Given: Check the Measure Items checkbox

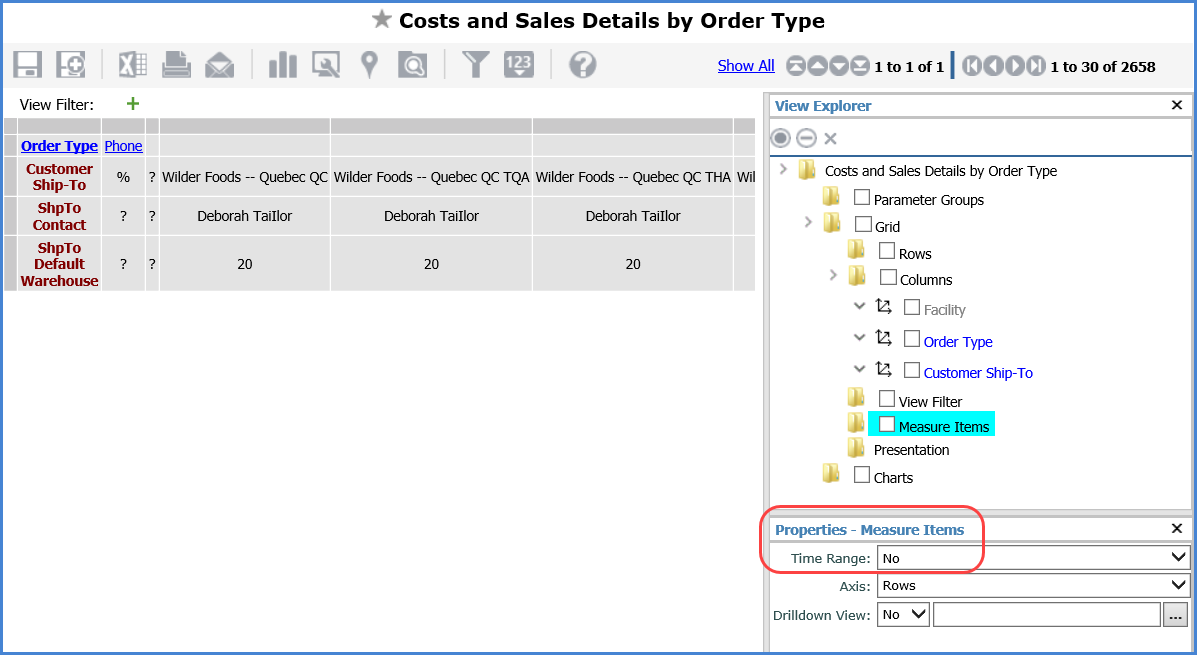Looking at the screenshot, I should coord(887,424).
